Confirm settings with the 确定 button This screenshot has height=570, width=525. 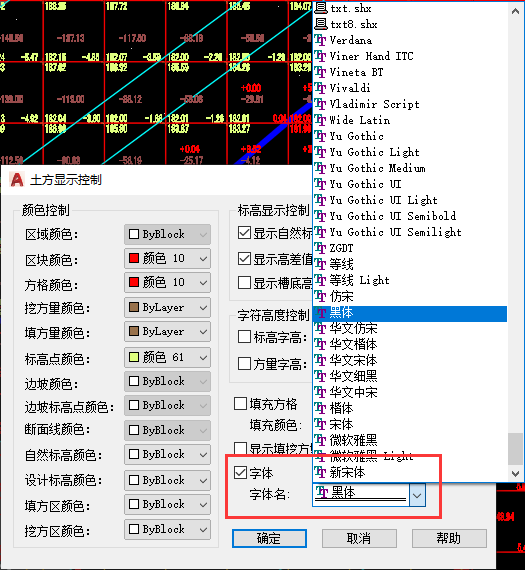269,538
